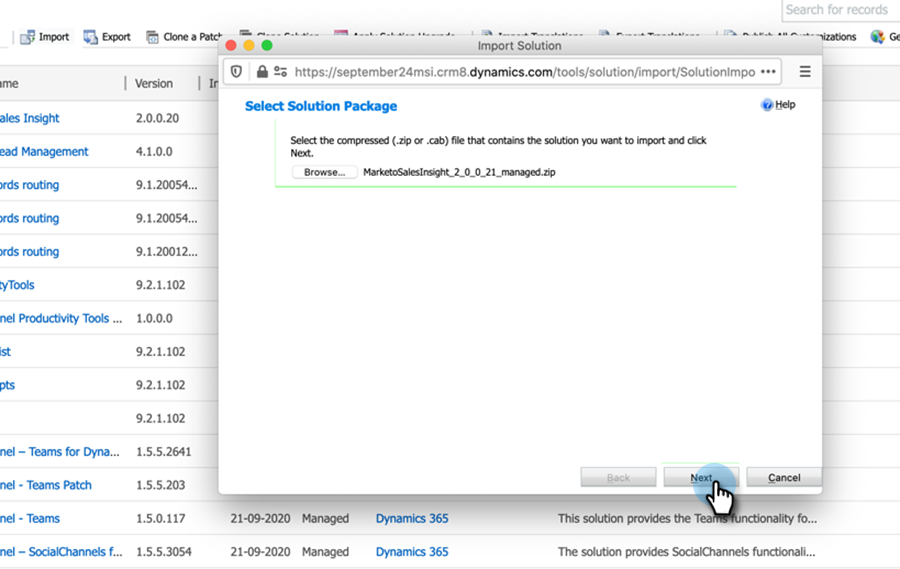Close the Import Solution window with the red button
Image resolution: width=900 pixels, height=569 pixels.
click(x=231, y=45)
